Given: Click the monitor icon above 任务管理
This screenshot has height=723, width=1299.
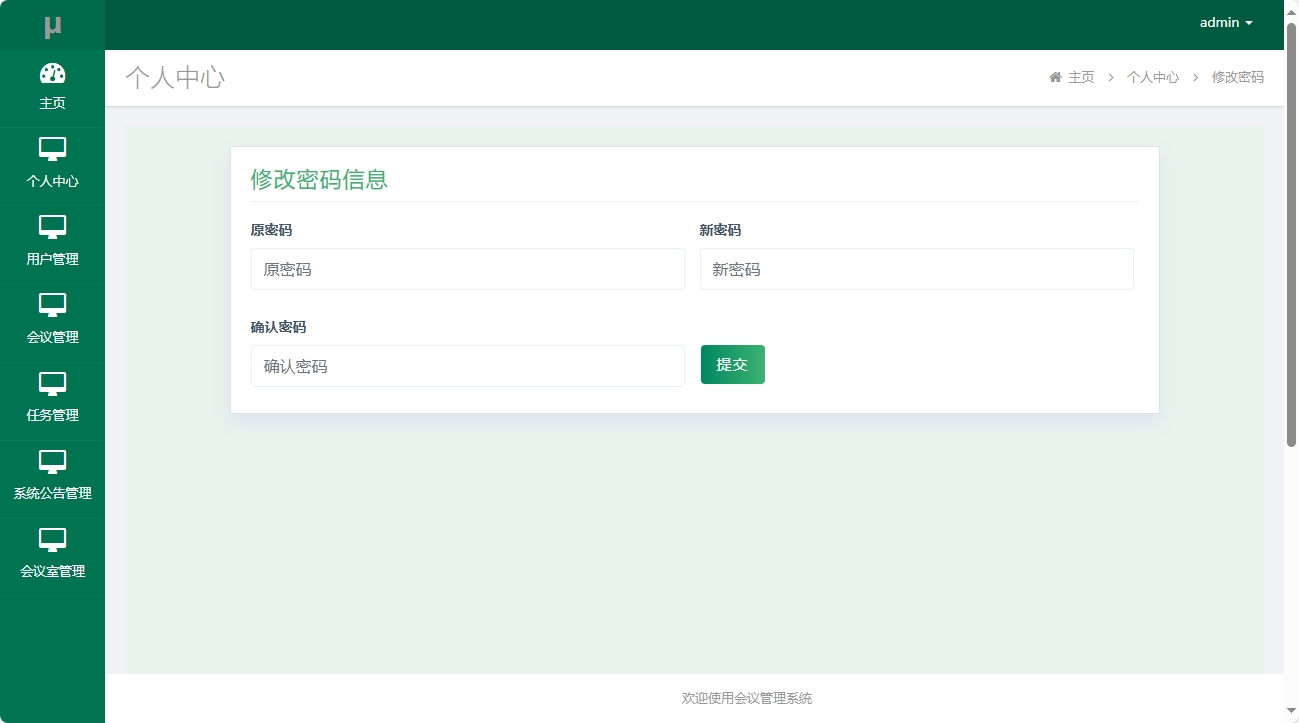Looking at the screenshot, I should [53, 384].
